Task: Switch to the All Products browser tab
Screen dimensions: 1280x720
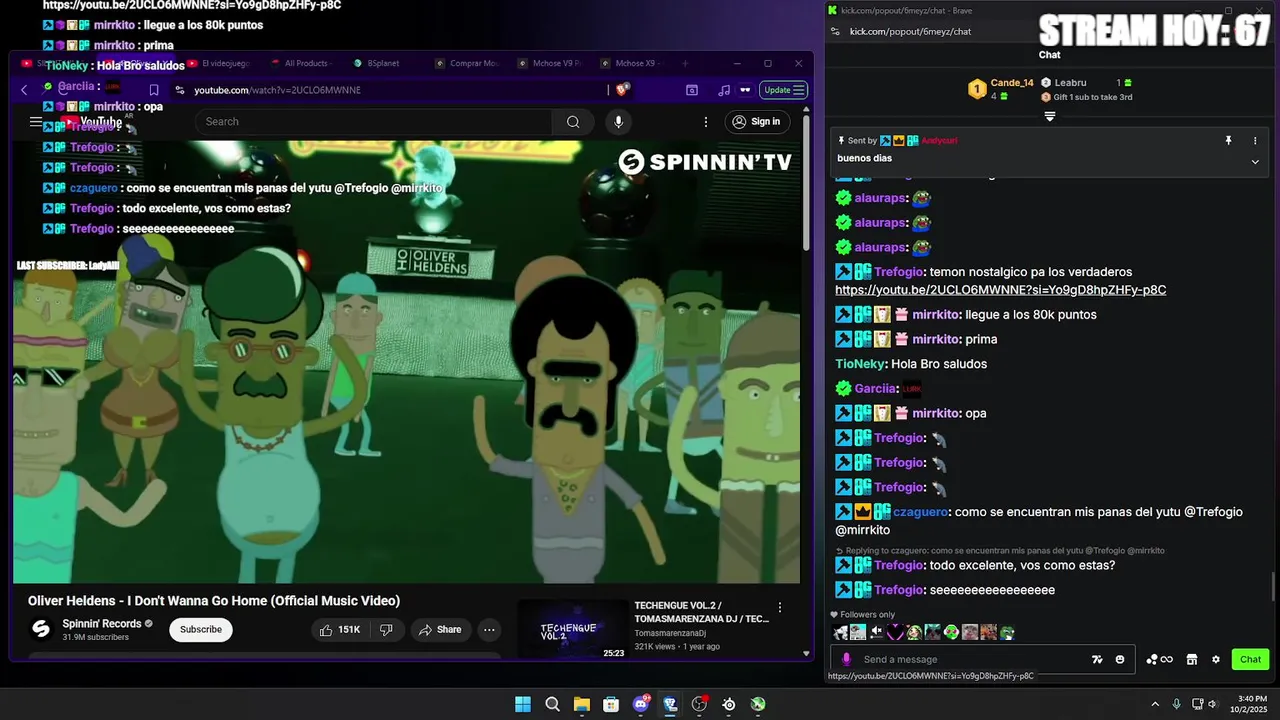Action: (306, 63)
